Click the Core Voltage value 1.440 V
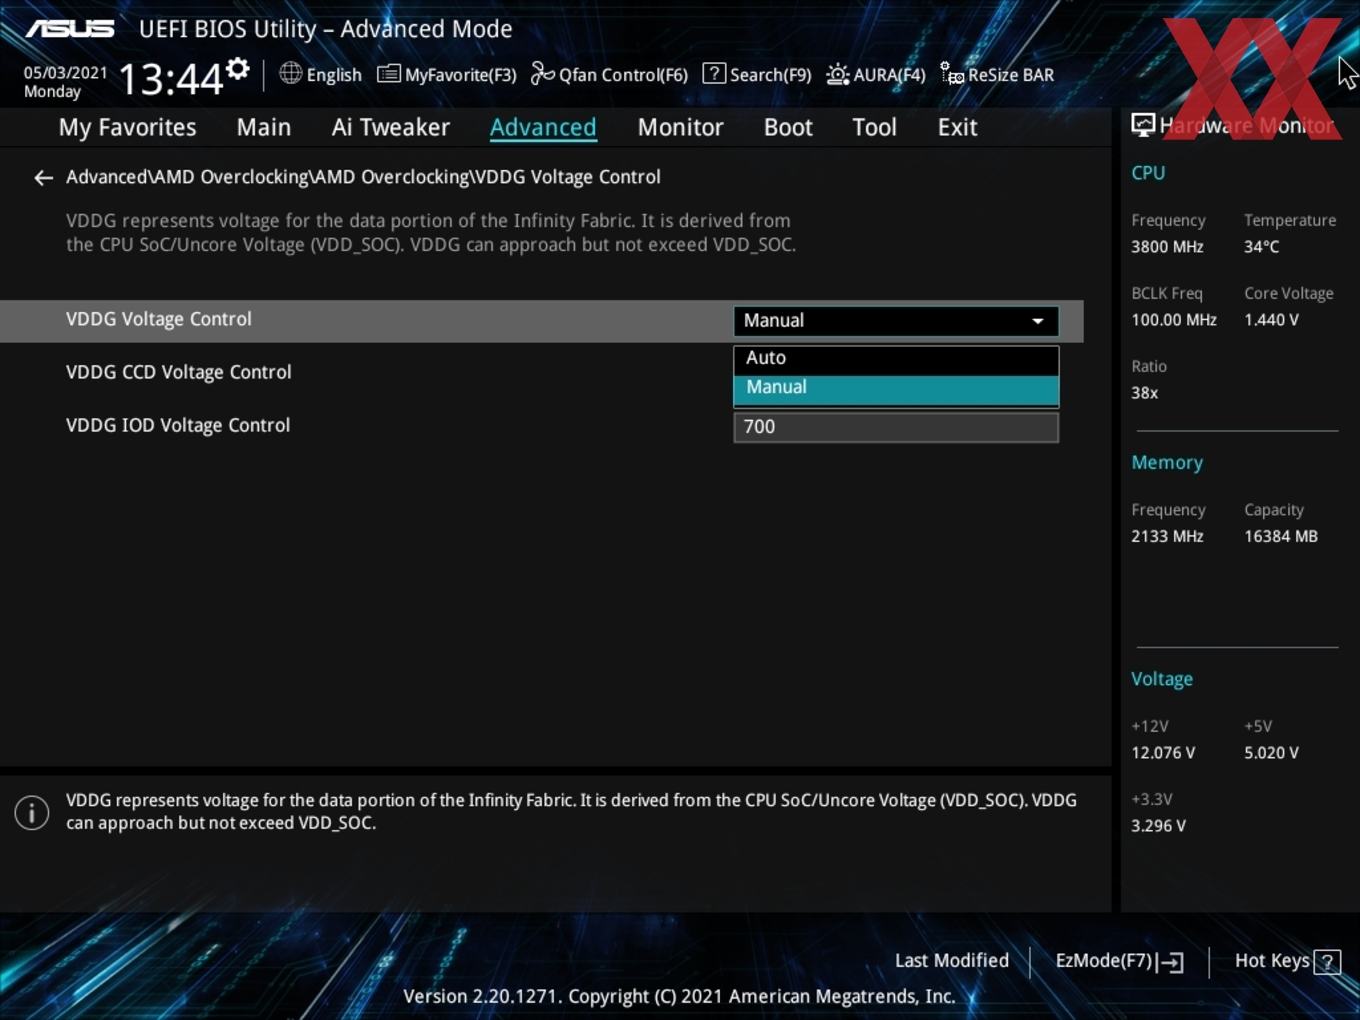The height and width of the screenshot is (1020, 1360). tap(1271, 320)
